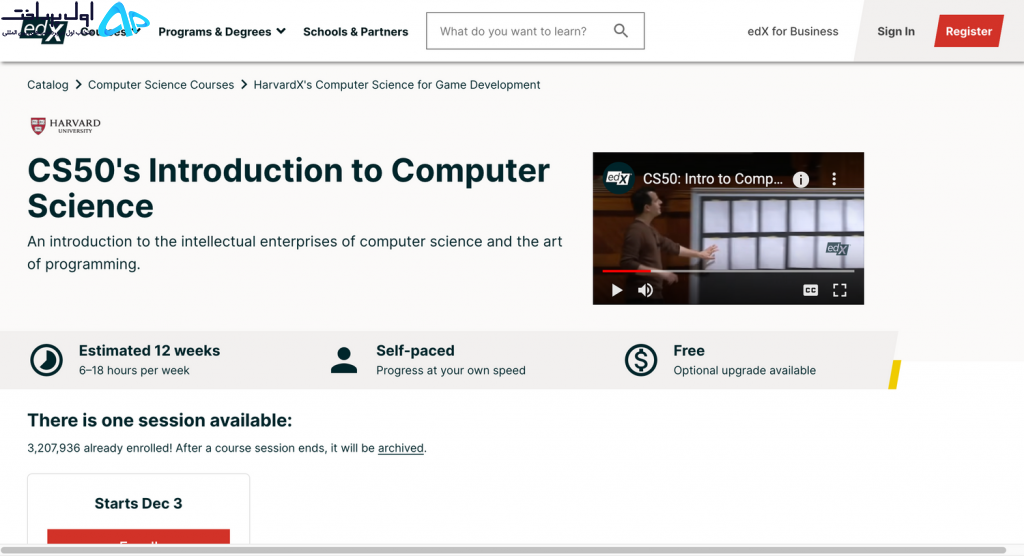The width and height of the screenshot is (1024, 556).
Task: Toggle closed captions on the video
Action: pyautogui.click(x=810, y=290)
